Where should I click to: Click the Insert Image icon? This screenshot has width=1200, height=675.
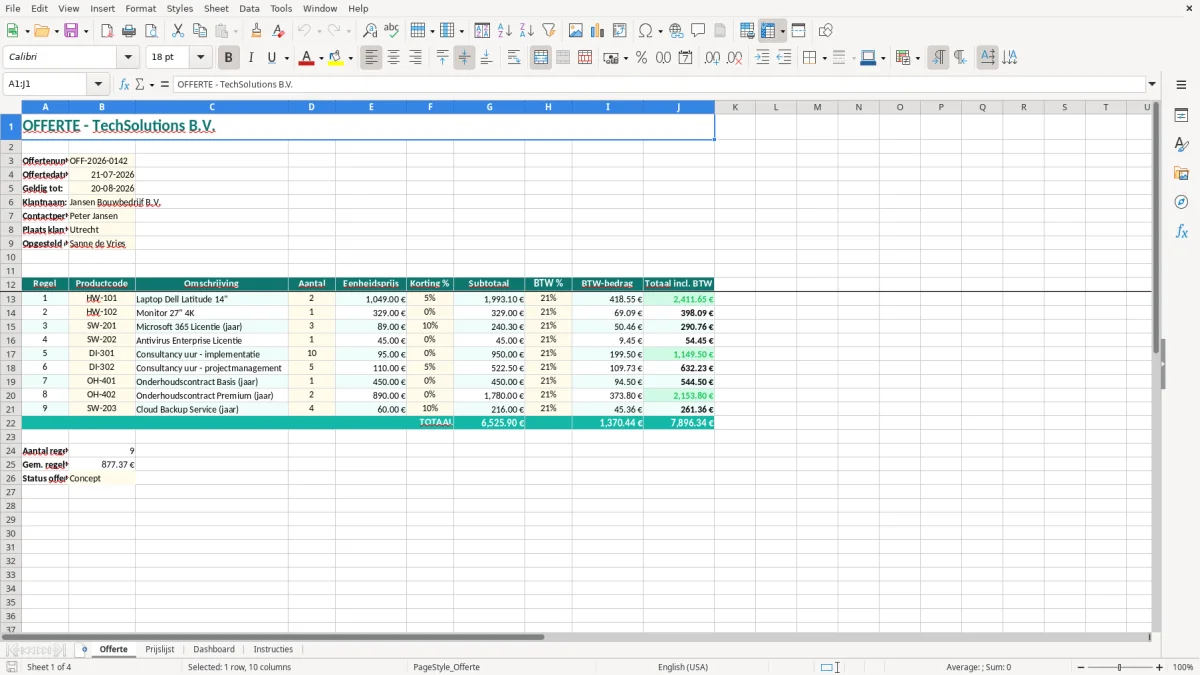[x=576, y=31]
